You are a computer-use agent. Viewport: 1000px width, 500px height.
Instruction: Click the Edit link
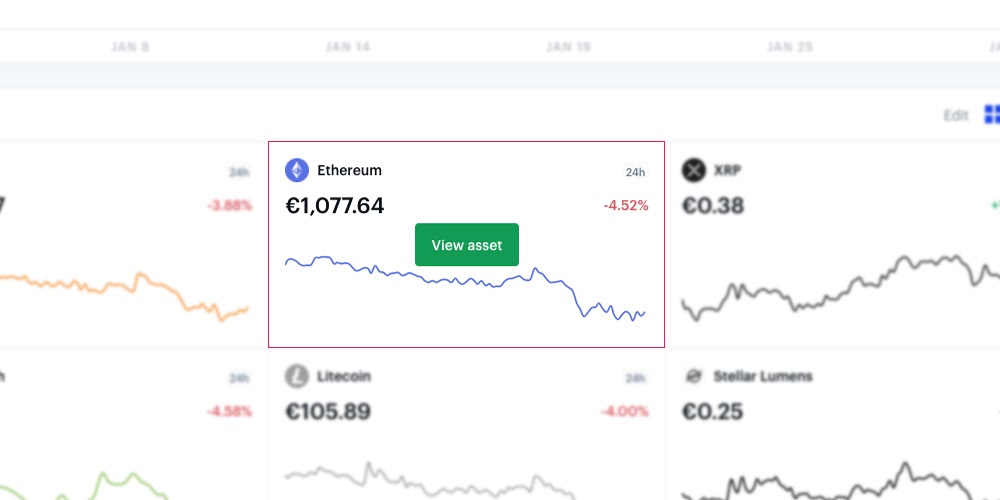[x=956, y=115]
